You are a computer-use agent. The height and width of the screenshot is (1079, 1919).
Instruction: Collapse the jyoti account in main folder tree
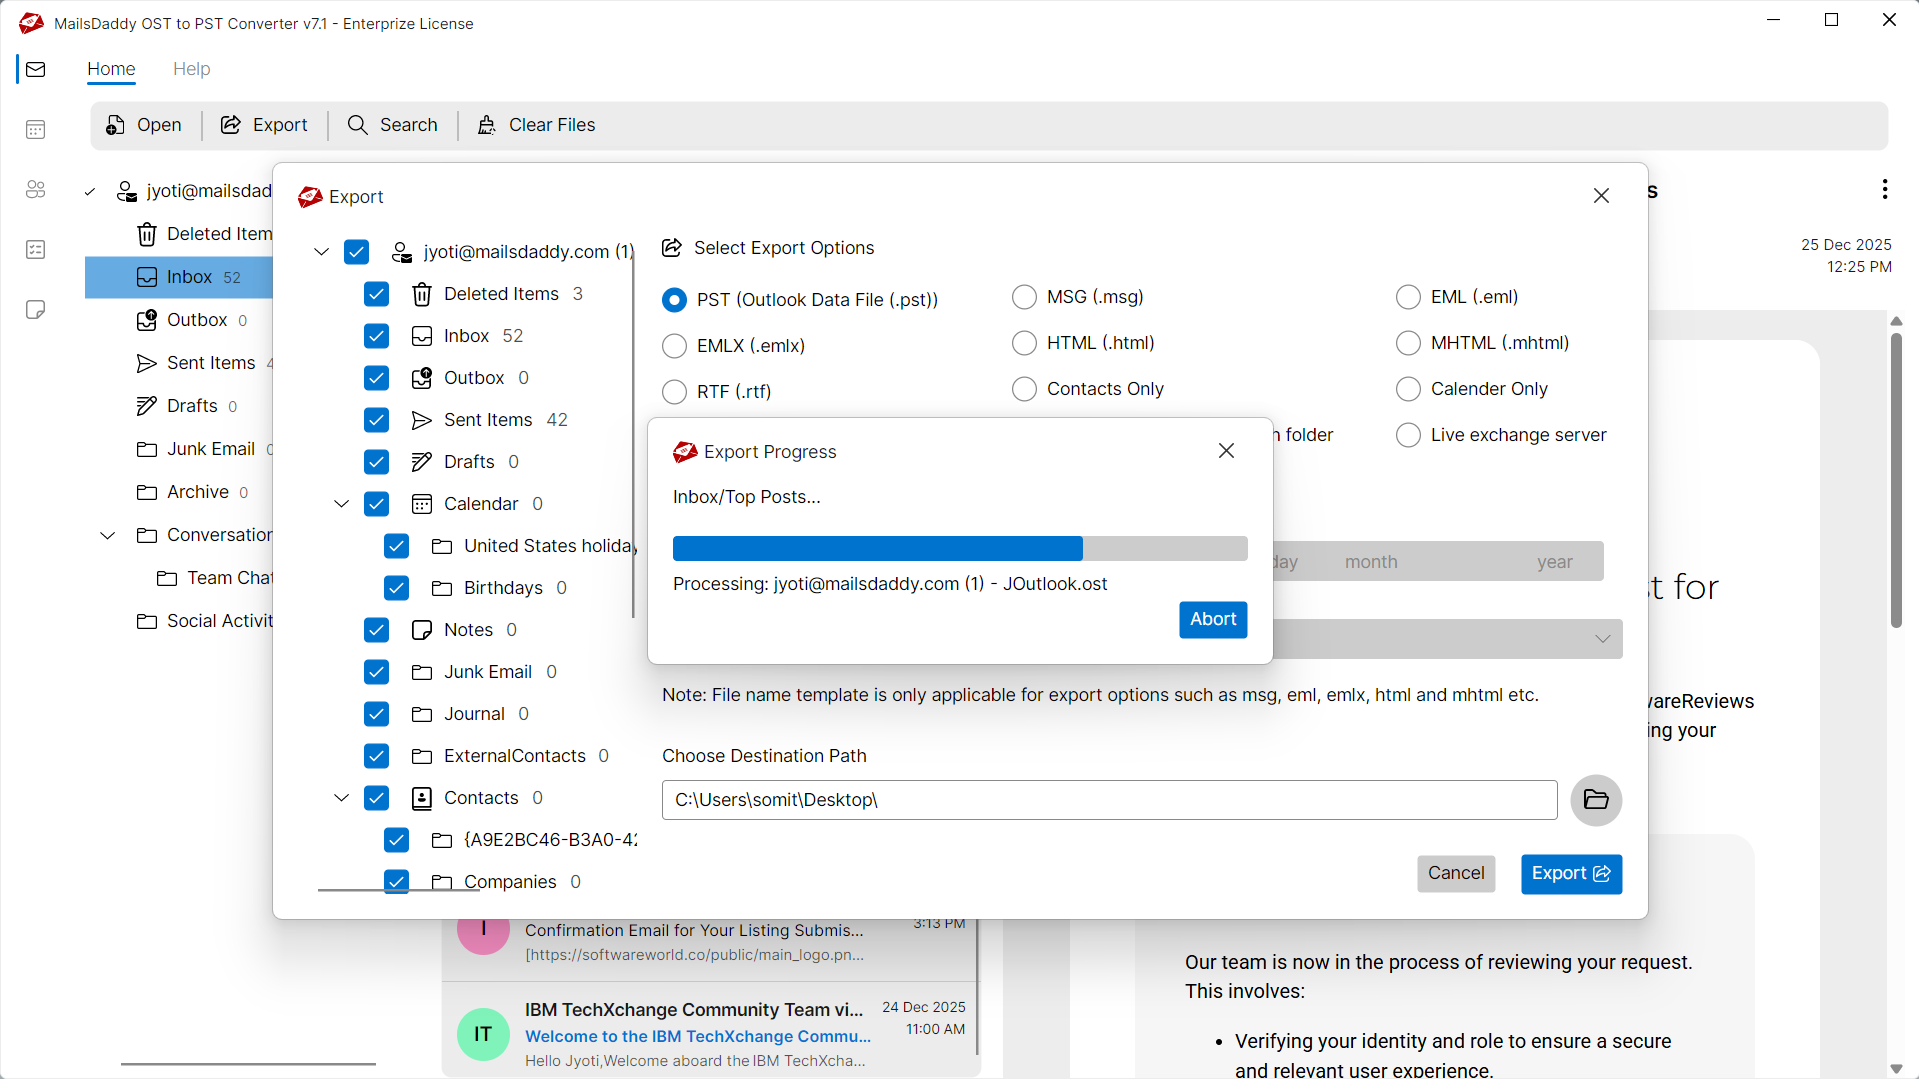tap(90, 191)
